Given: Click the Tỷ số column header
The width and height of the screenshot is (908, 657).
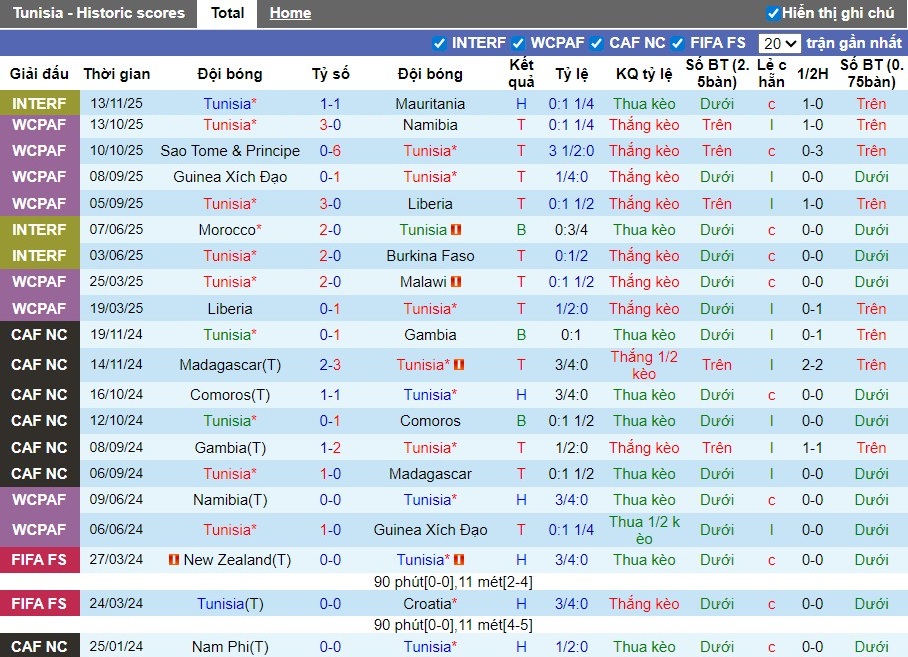Looking at the screenshot, I should pyautogui.click(x=330, y=74).
